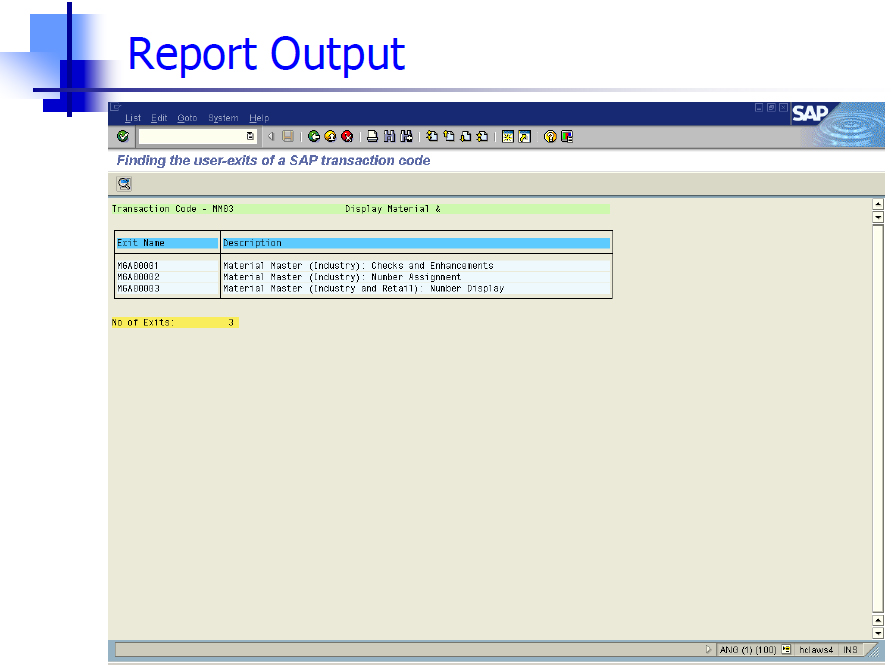Click the green checkmark Enter icon

click(x=123, y=136)
